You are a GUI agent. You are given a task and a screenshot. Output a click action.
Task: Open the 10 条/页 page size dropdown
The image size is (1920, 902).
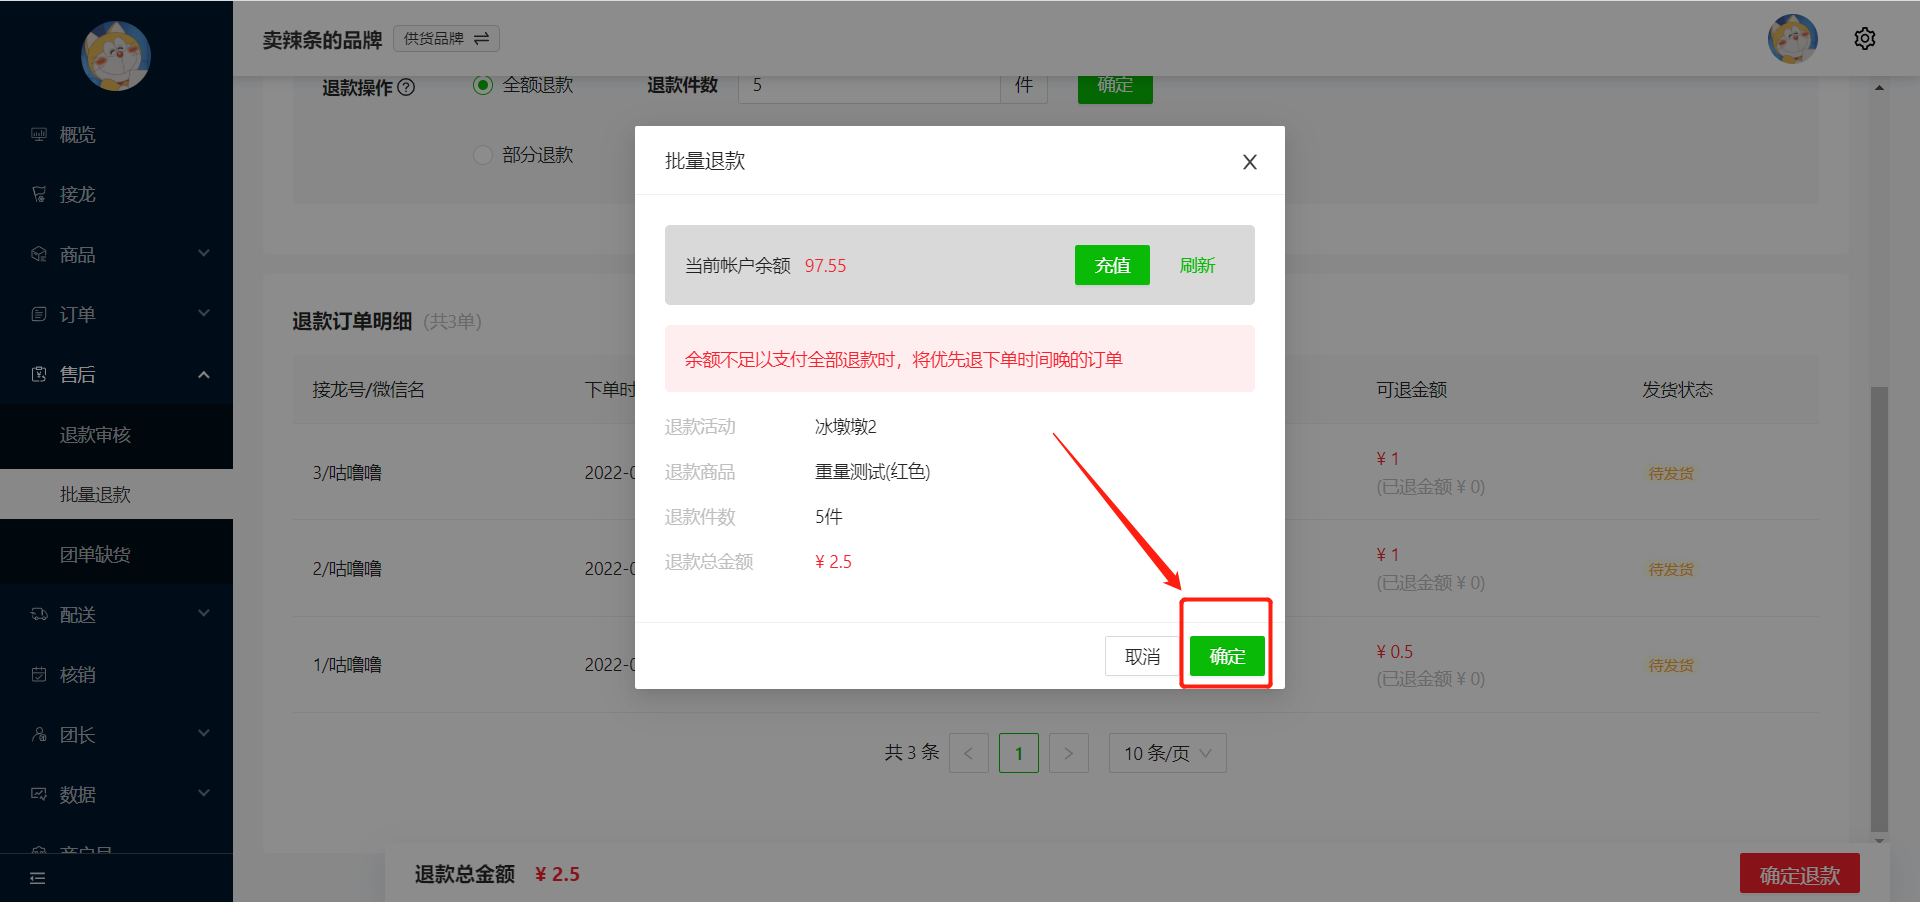coord(1167,753)
